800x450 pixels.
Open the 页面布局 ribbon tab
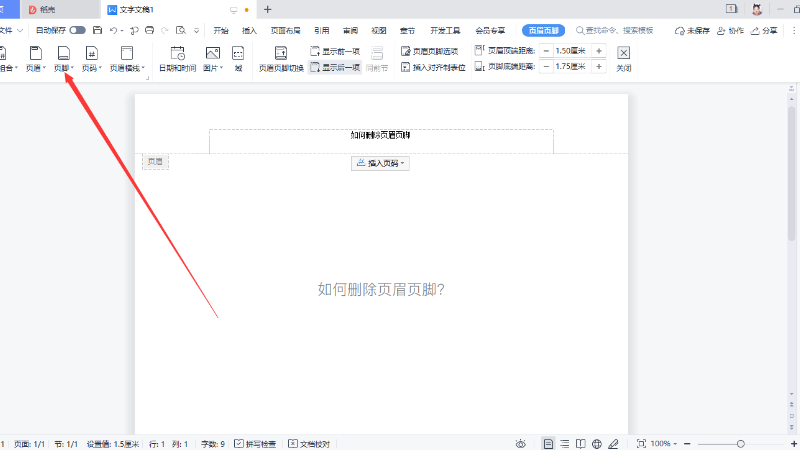point(285,31)
